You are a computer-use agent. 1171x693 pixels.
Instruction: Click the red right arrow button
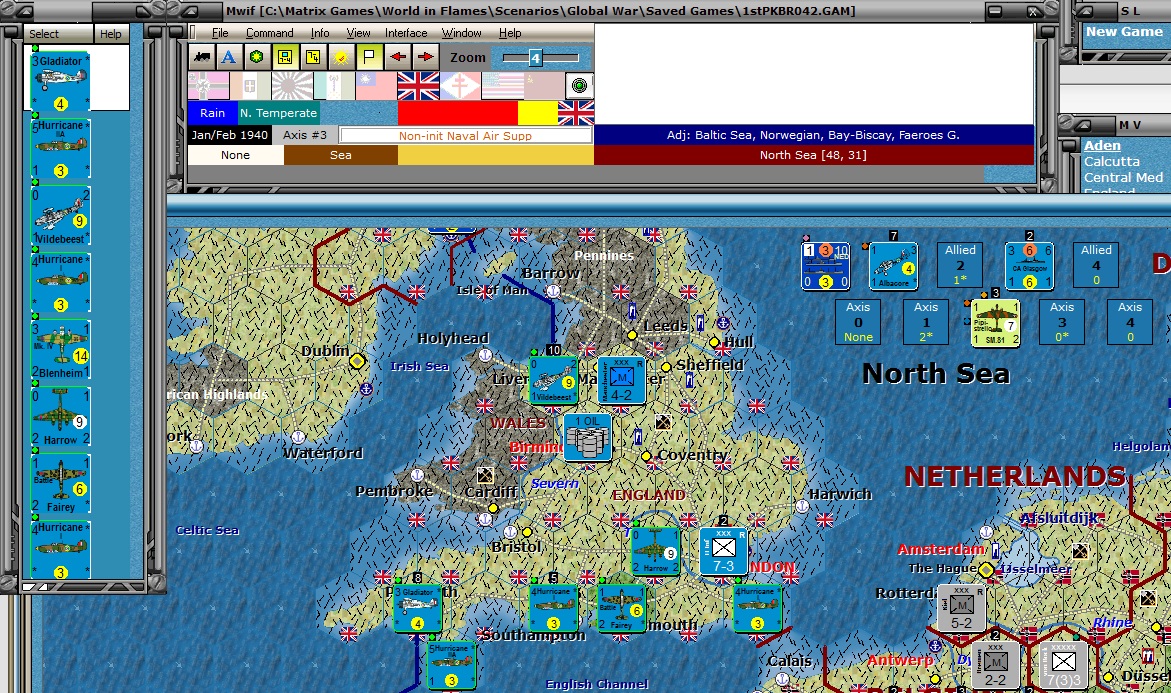coord(426,57)
